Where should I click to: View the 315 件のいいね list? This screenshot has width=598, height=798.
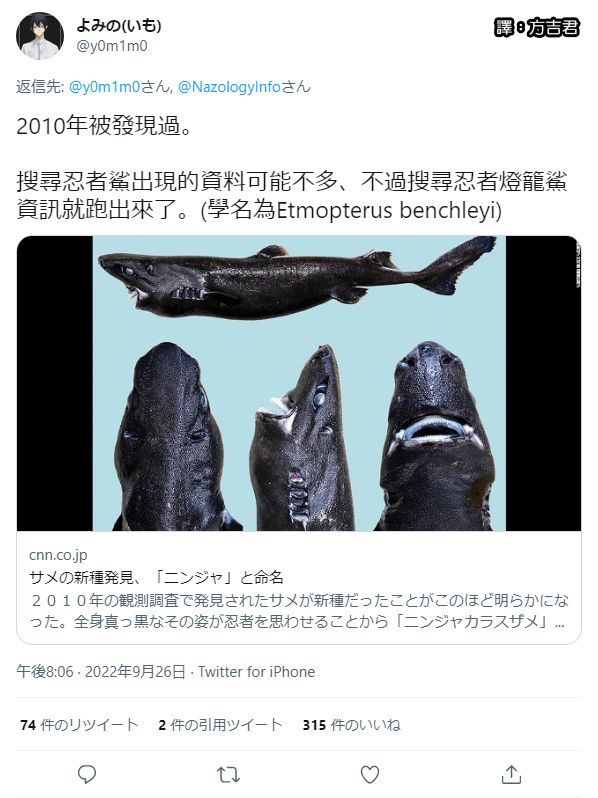click(352, 725)
